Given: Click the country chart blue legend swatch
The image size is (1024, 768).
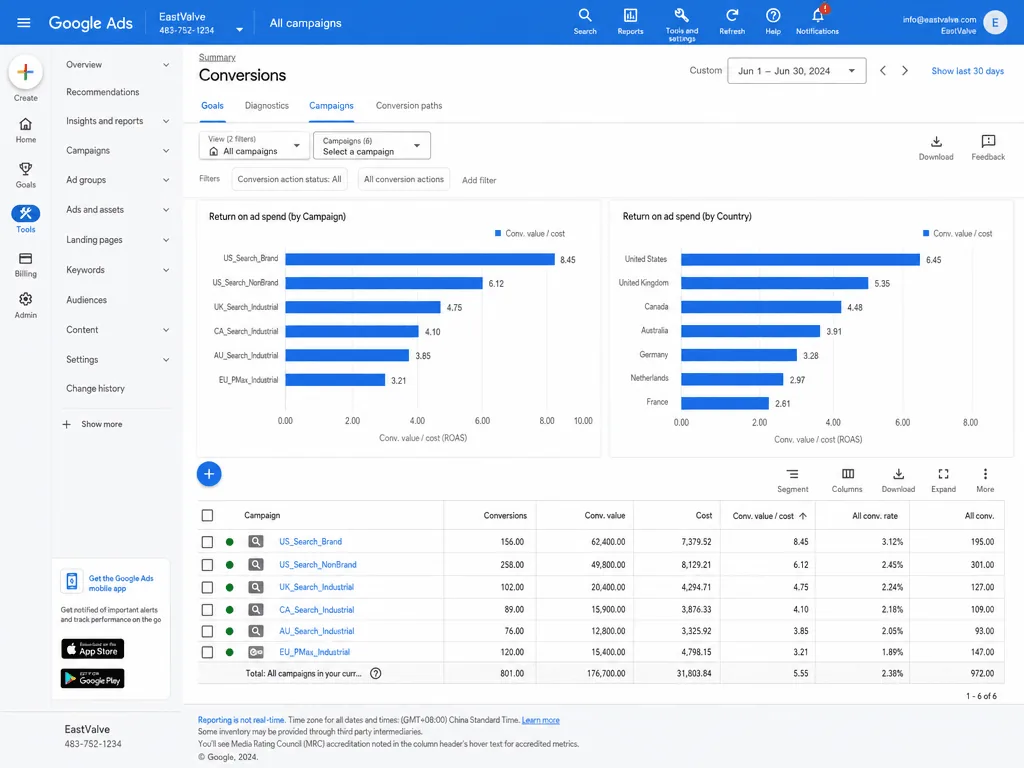Looking at the screenshot, I should 925,233.
